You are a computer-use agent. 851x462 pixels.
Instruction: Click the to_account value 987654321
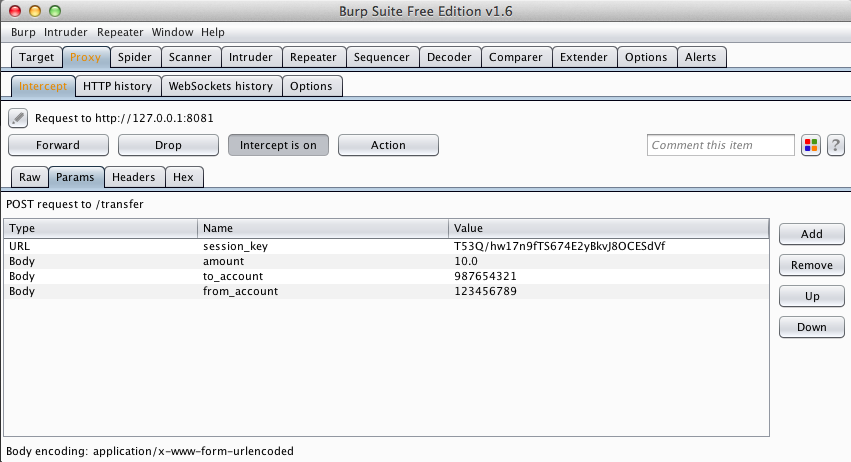(485, 276)
